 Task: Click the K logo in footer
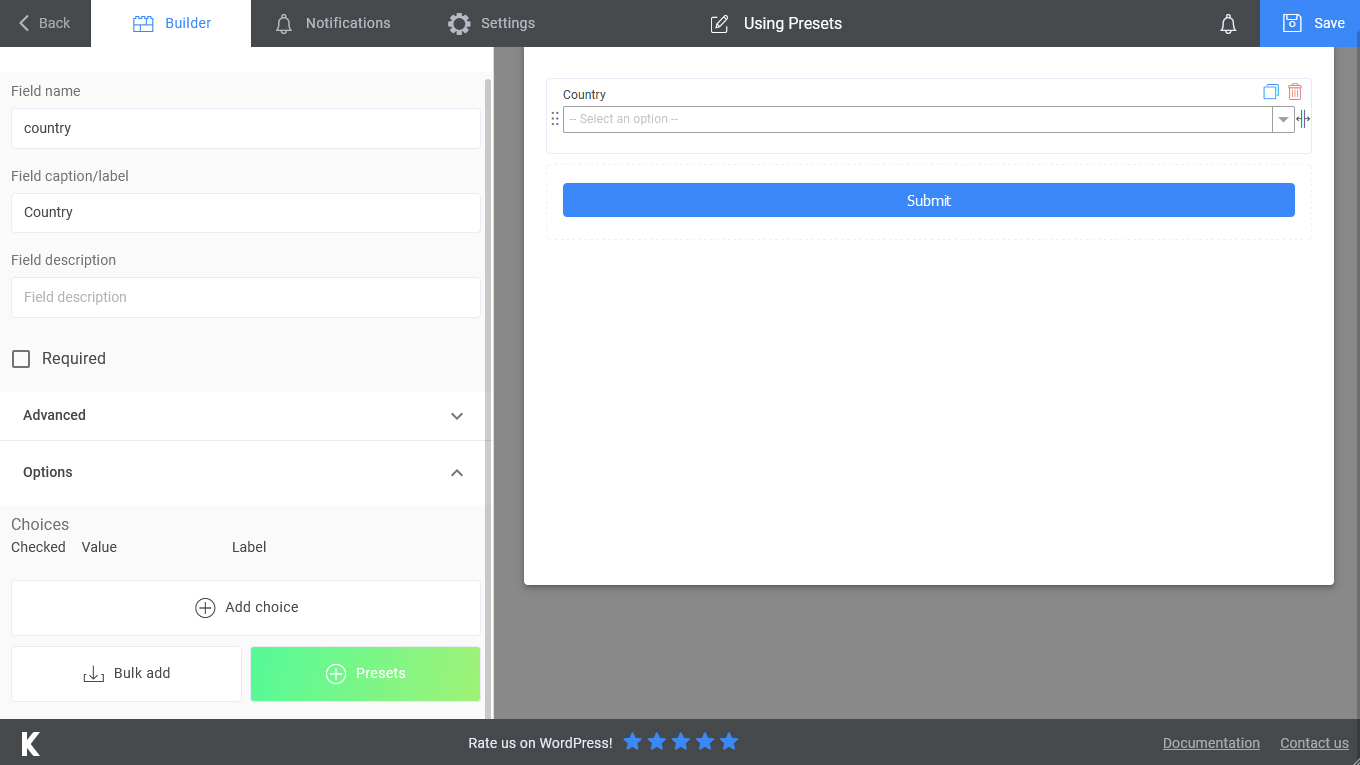coord(31,743)
